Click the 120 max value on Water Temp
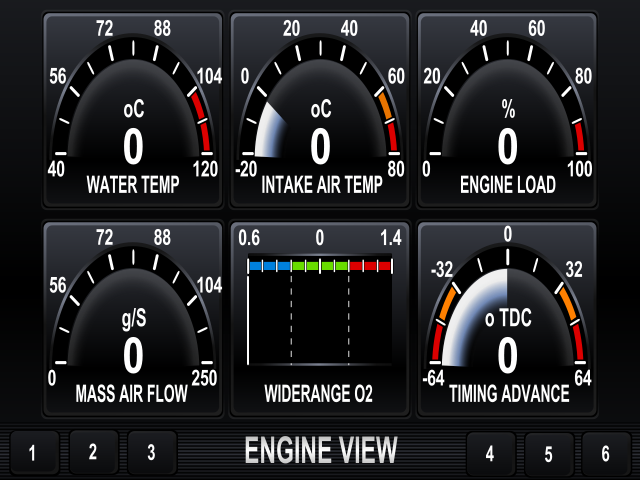Viewport: 640px width, 480px height. click(205, 169)
